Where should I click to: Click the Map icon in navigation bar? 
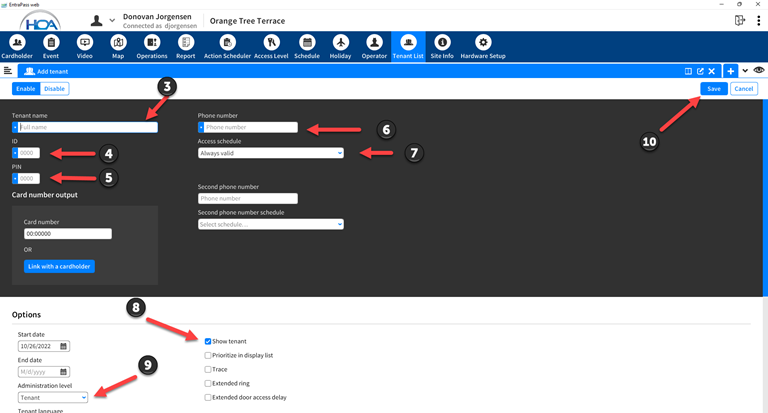[118, 42]
